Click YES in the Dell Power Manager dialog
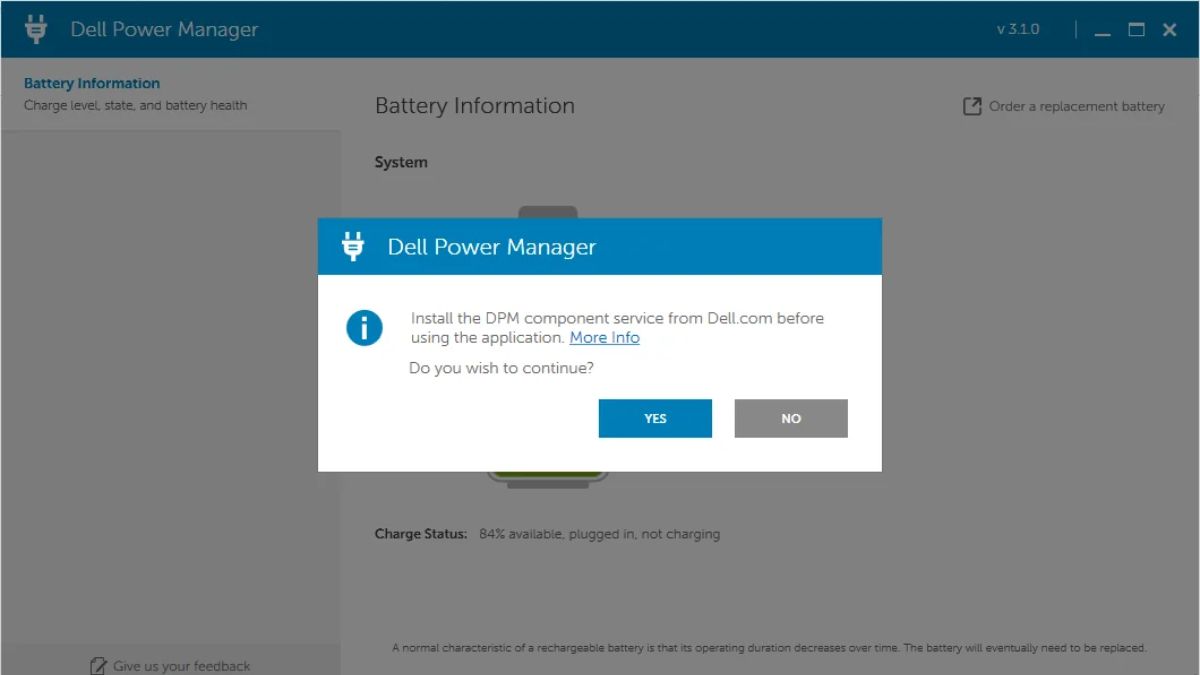Screen dimensions: 1200x675 (655, 418)
